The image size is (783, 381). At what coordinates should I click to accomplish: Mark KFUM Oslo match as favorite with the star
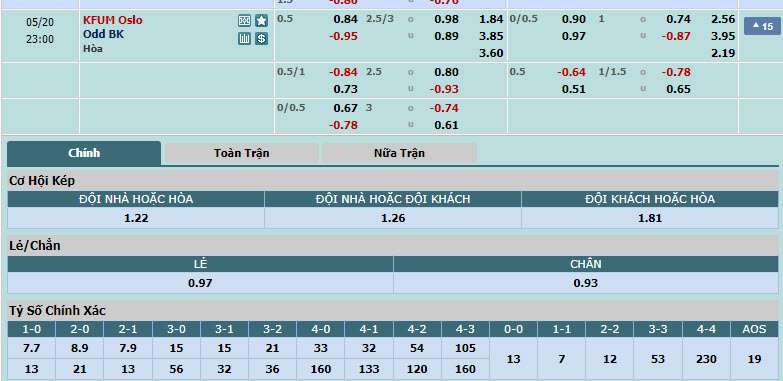[x=261, y=20]
